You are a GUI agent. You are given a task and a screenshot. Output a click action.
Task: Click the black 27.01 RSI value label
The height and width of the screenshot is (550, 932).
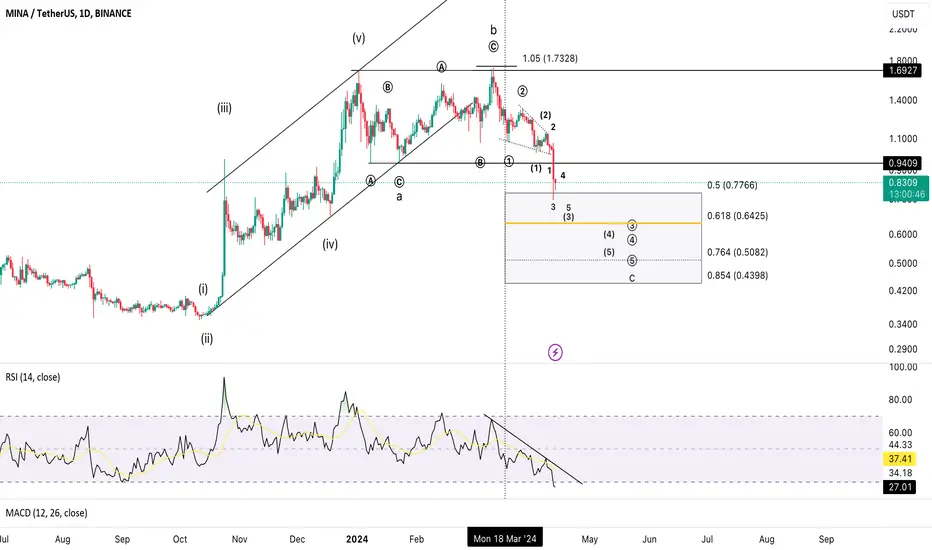tap(900, 487)
